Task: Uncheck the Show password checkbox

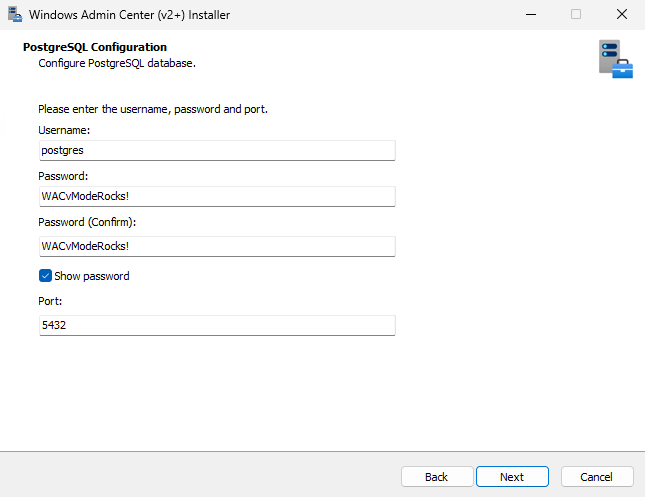Action: (45, 276)
